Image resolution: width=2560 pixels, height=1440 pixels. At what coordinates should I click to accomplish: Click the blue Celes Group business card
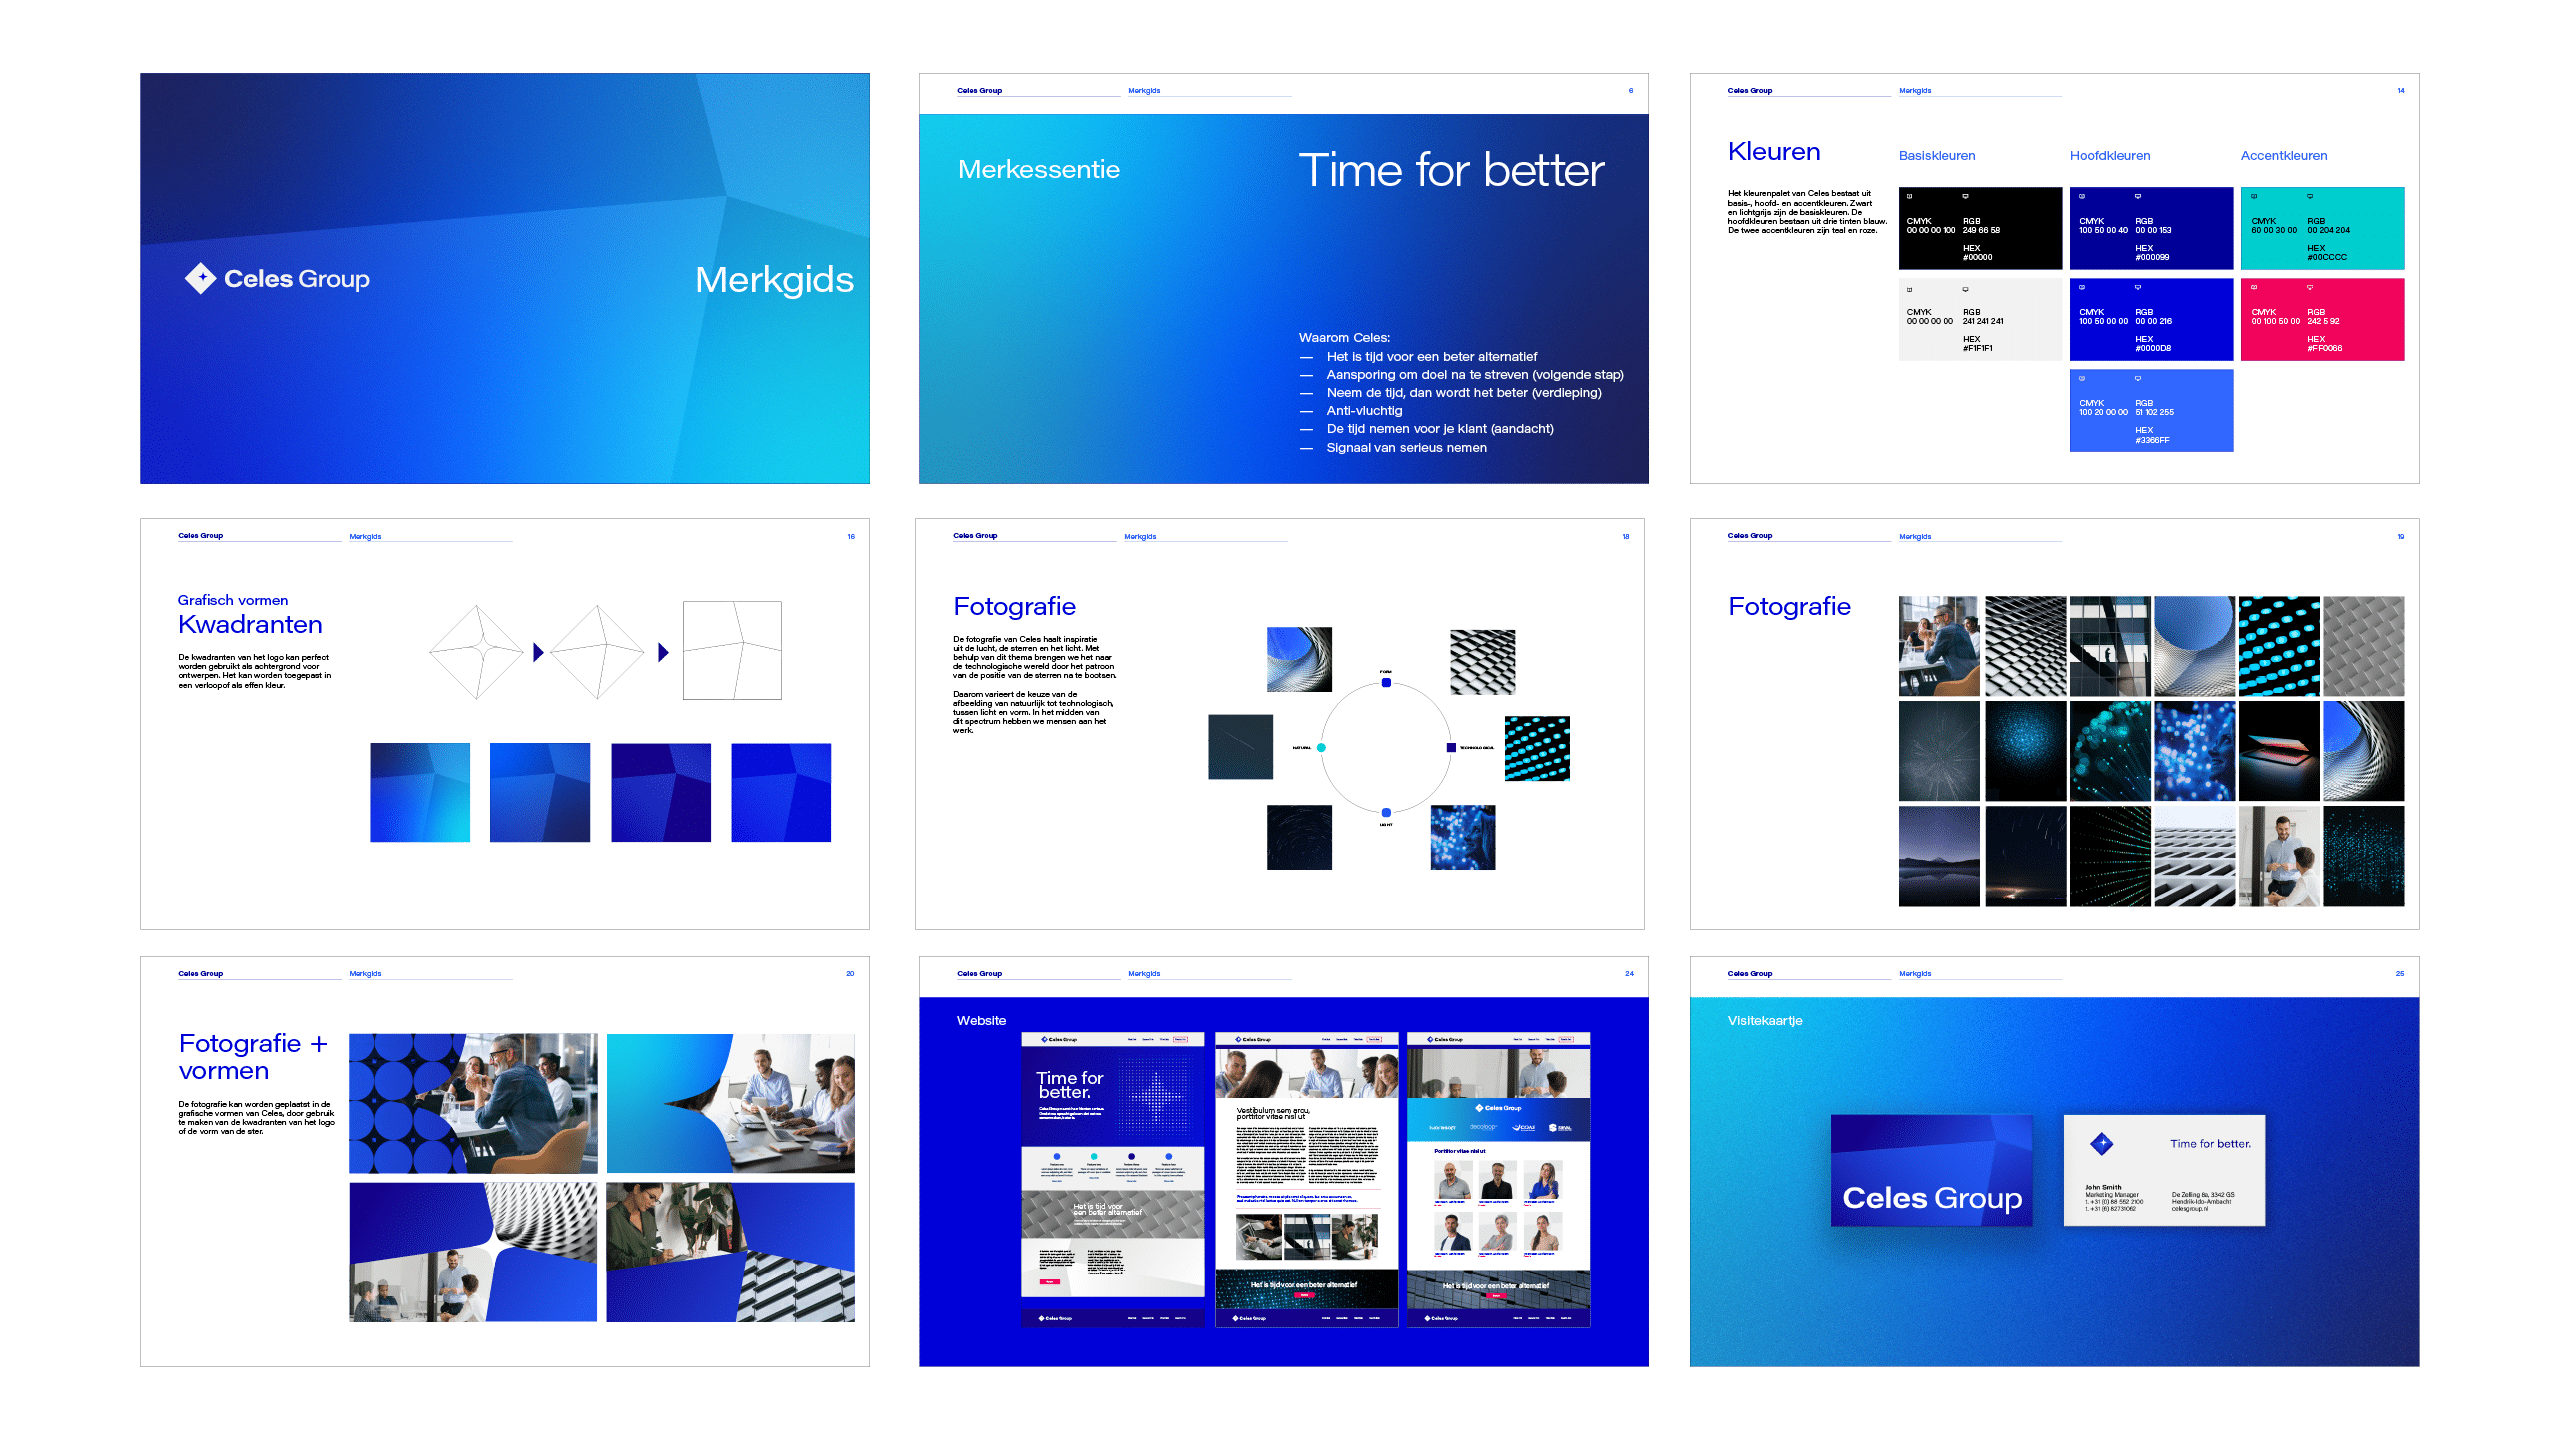coord(1931,1170)
